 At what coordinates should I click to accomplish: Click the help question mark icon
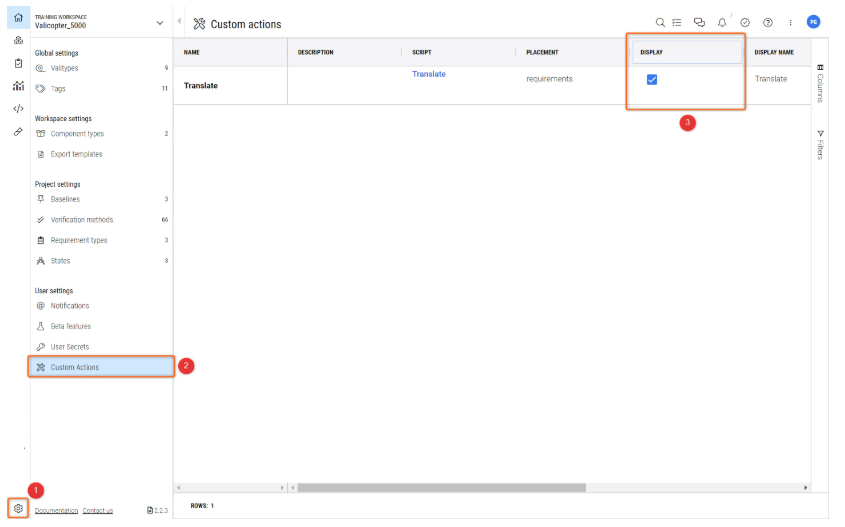[767, 23]
